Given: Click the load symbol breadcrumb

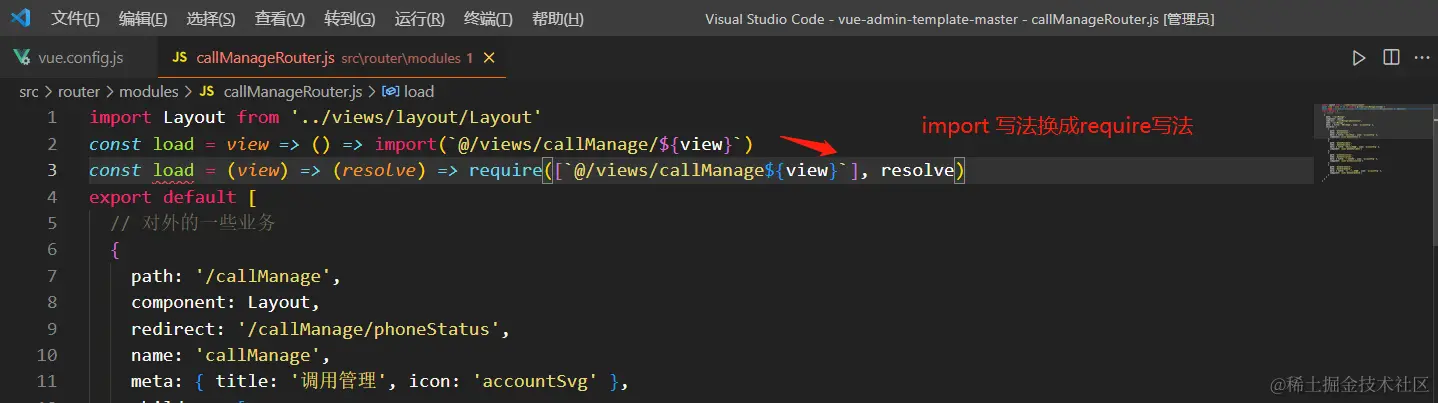Looking at the screenshot, I should [x=409, y=91].
